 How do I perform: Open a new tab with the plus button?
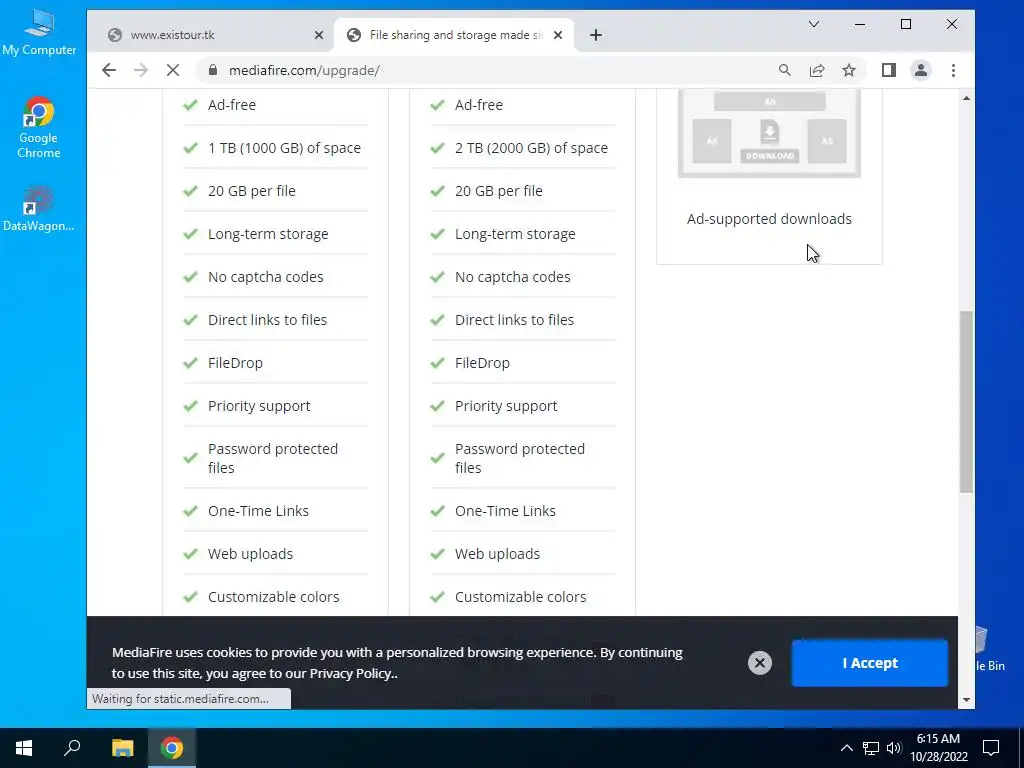coord(596,35)
